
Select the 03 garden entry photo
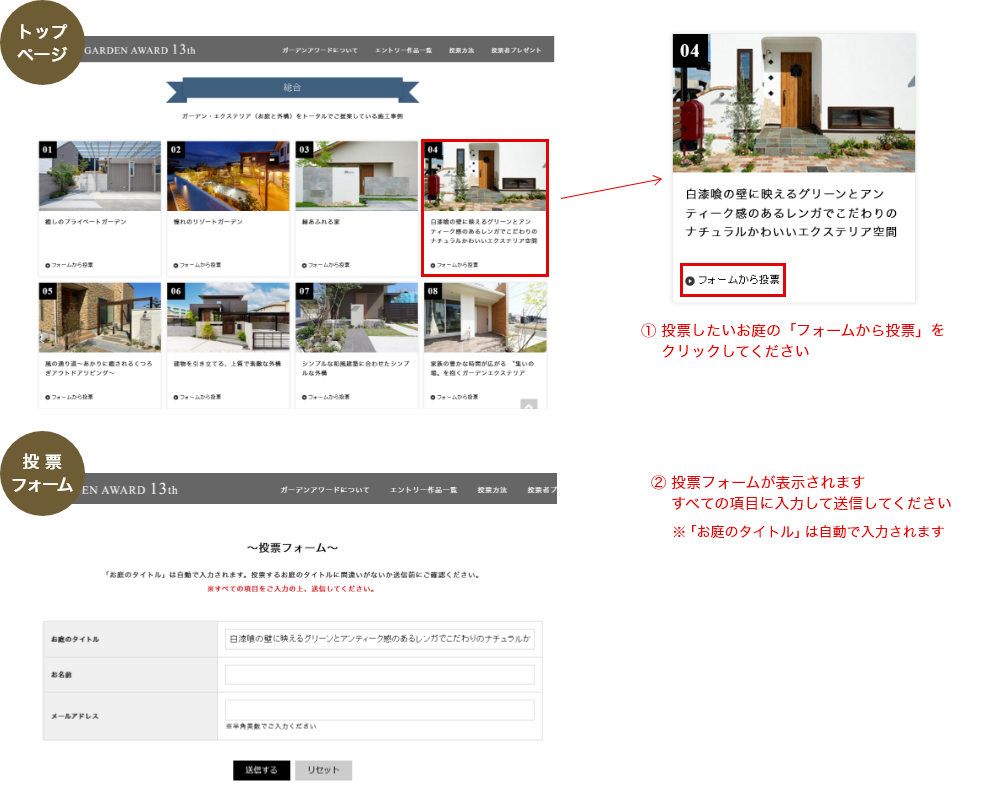(x=356, y=175)
